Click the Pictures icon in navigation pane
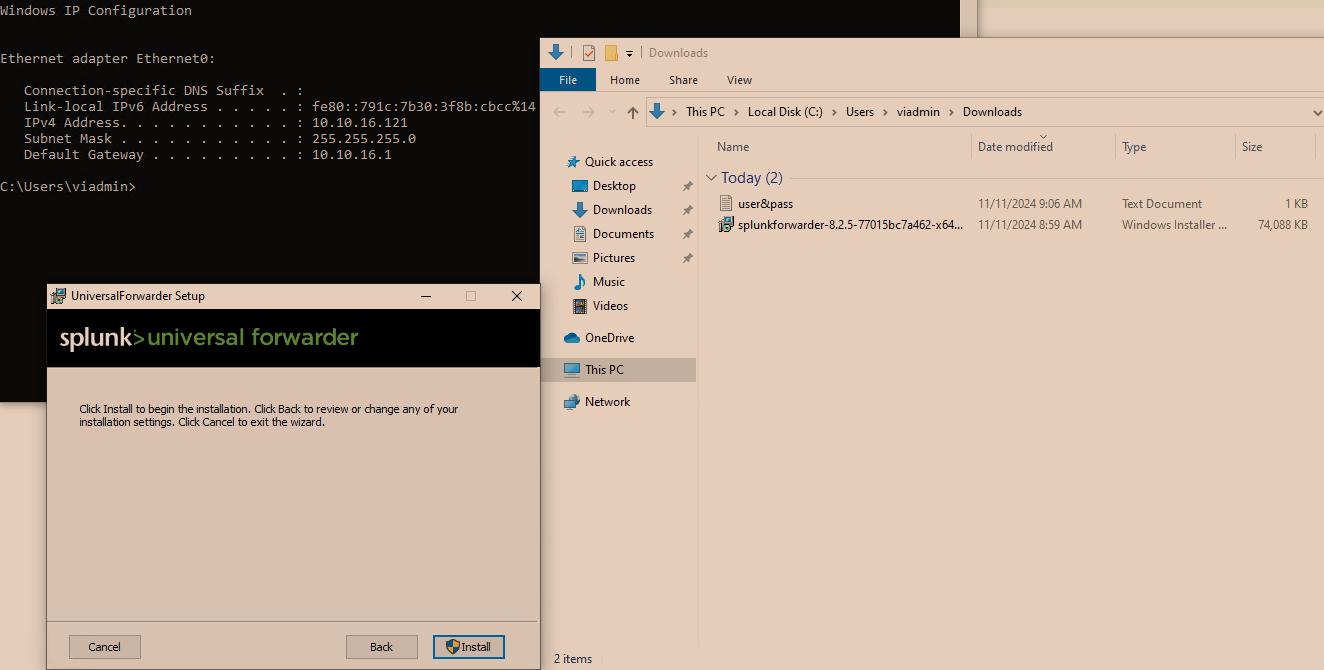This screenshot has height=670, width=1324. [x=580, y=258]
